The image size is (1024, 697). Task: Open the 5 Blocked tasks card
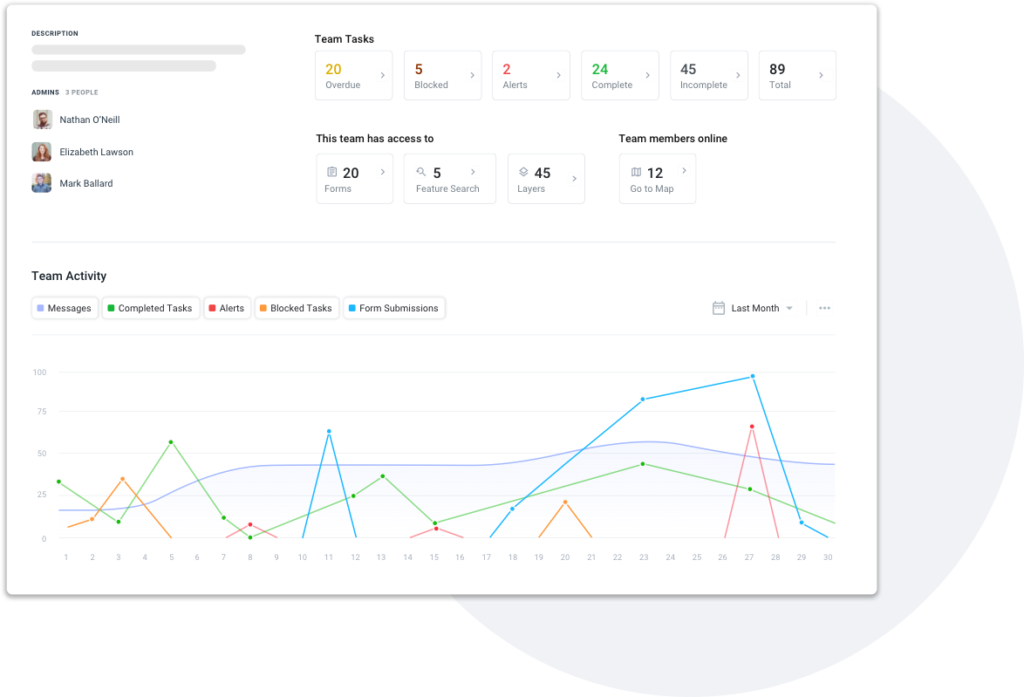coord(443,75)
